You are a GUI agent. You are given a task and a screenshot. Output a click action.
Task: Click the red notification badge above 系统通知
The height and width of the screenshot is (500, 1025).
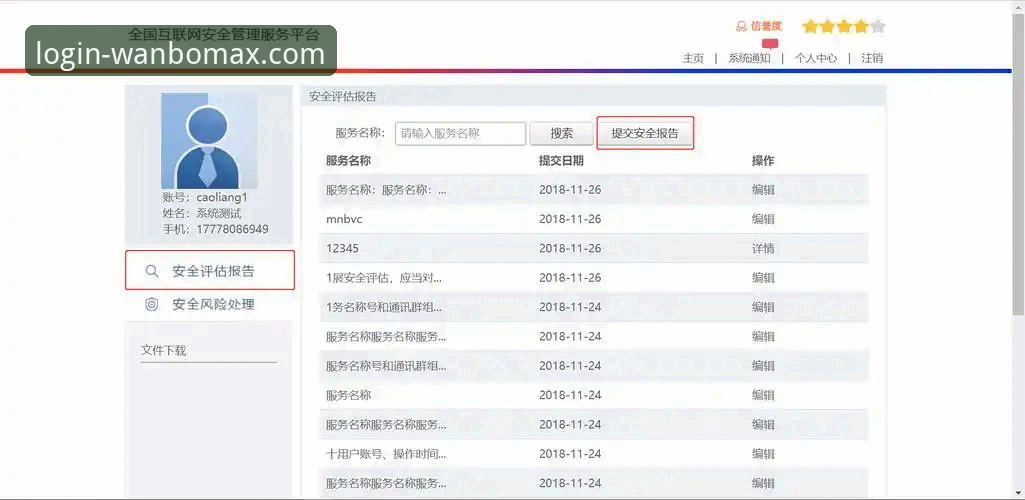pos(770,44)
